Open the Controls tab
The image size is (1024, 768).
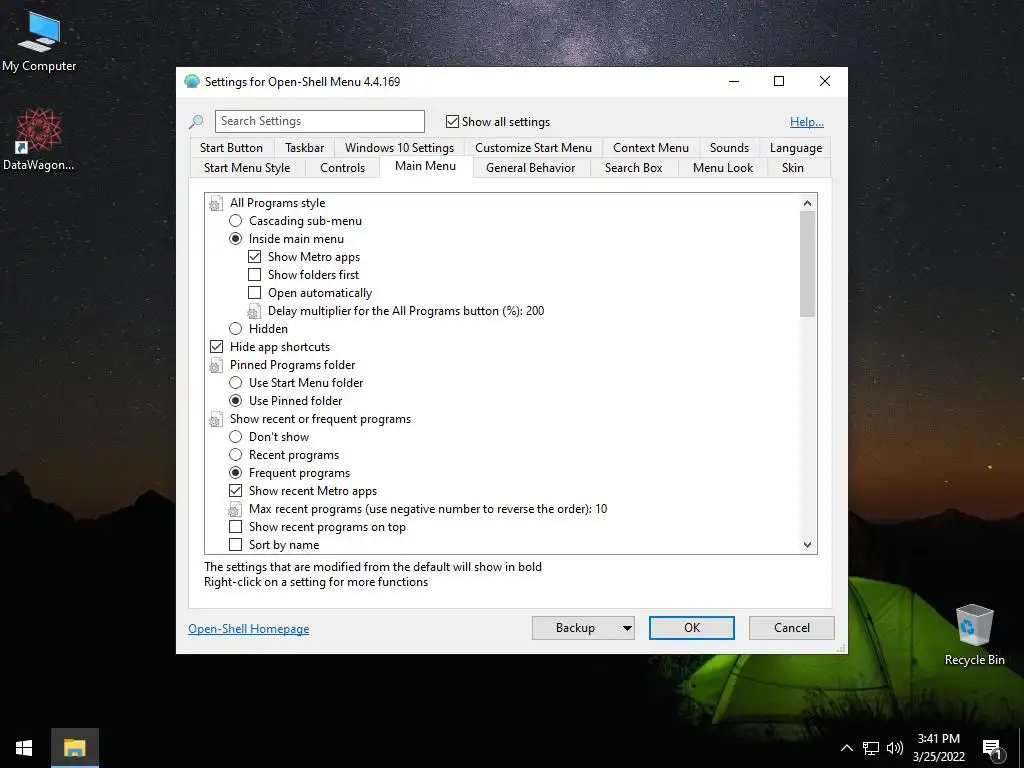click(342, 168)
